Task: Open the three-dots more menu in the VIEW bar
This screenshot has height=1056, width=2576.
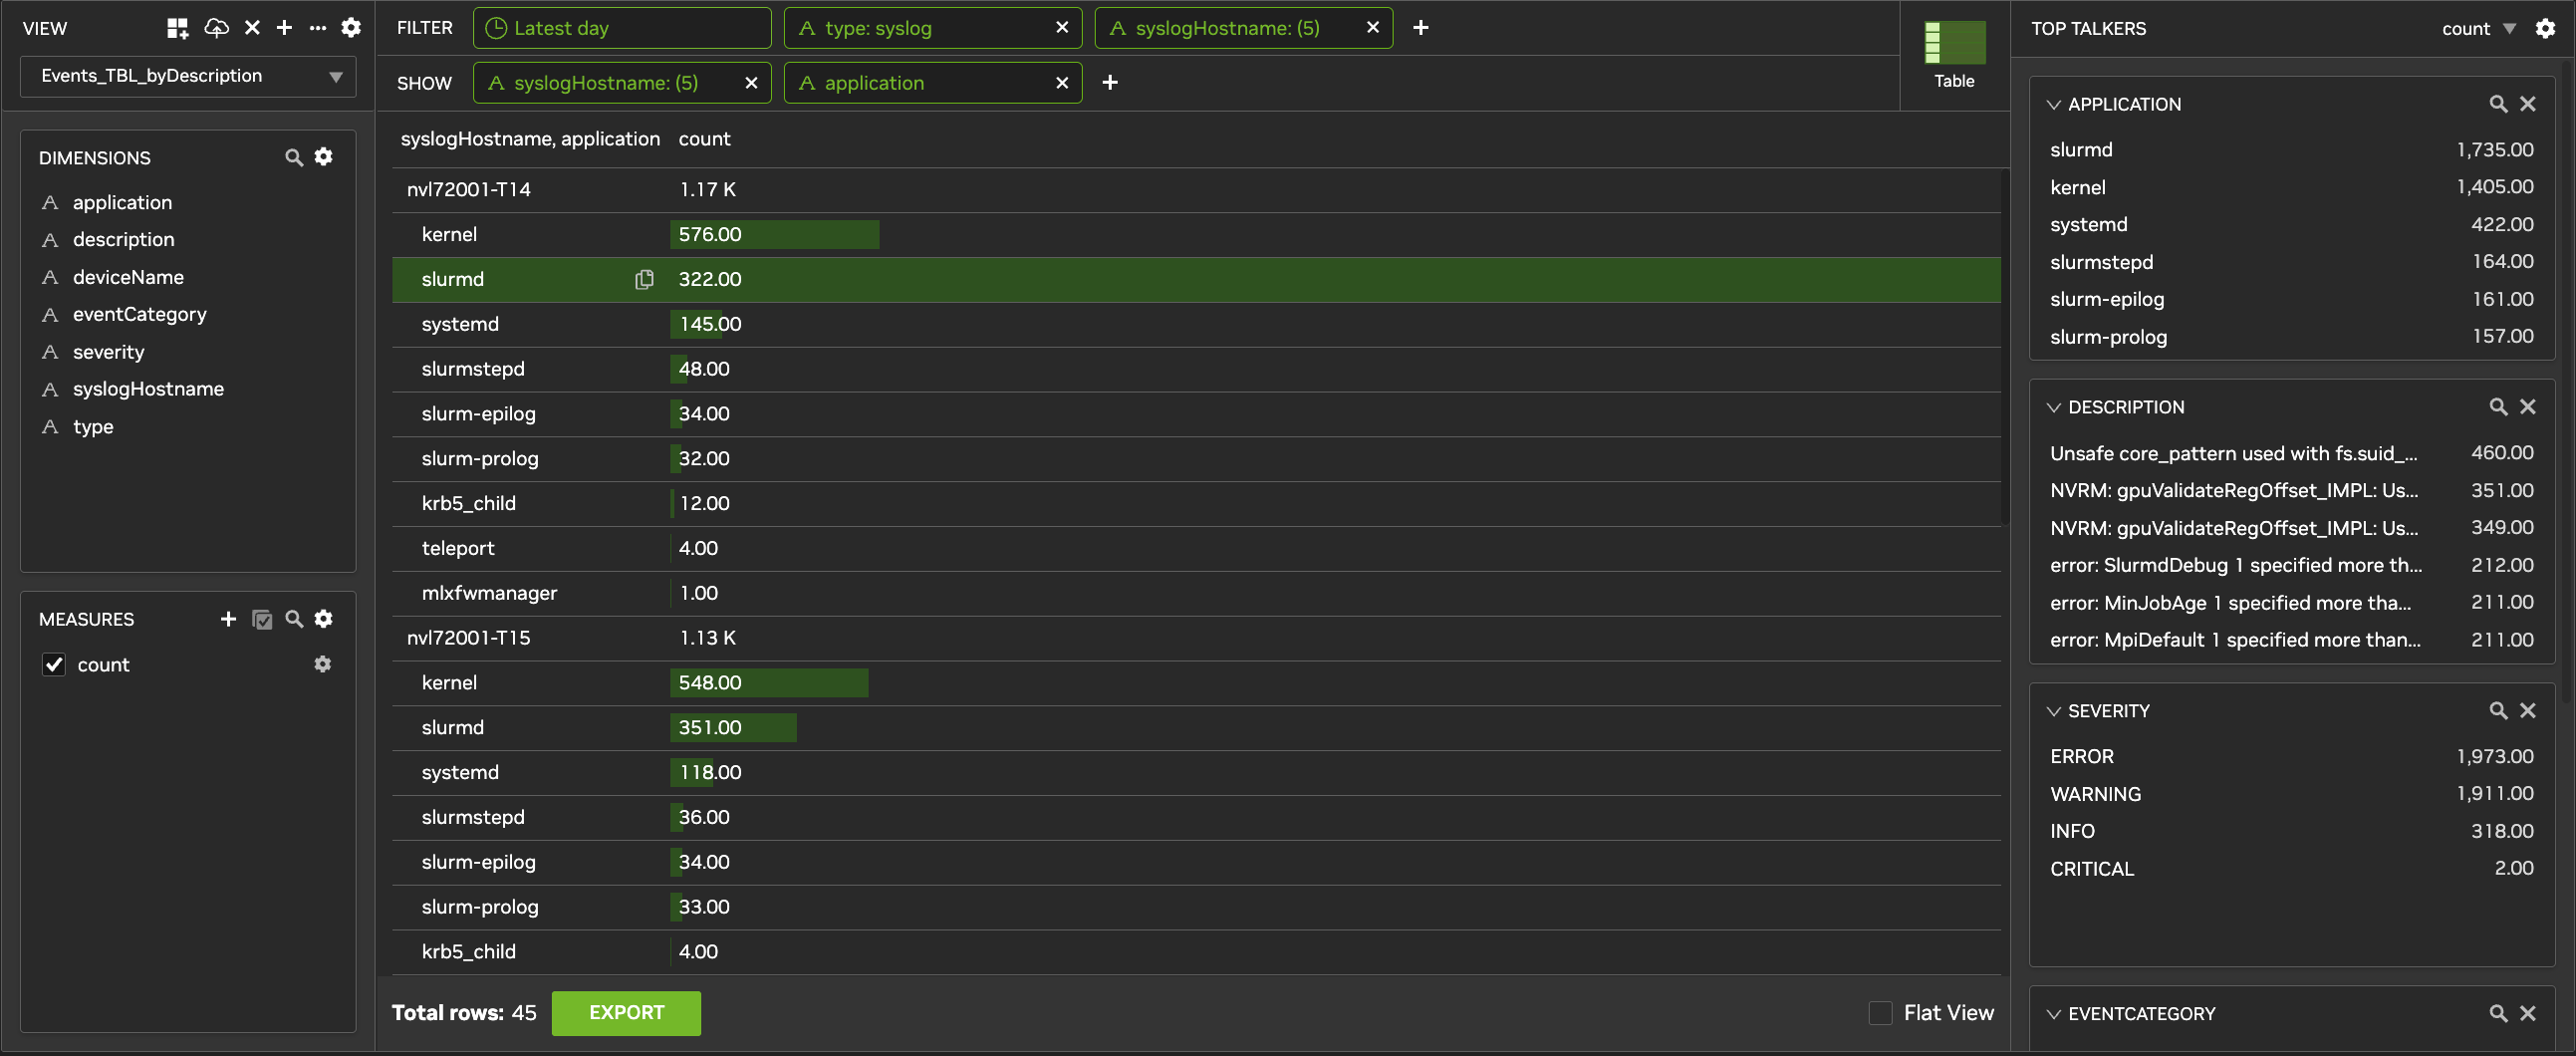Action: tap(318, 28)
